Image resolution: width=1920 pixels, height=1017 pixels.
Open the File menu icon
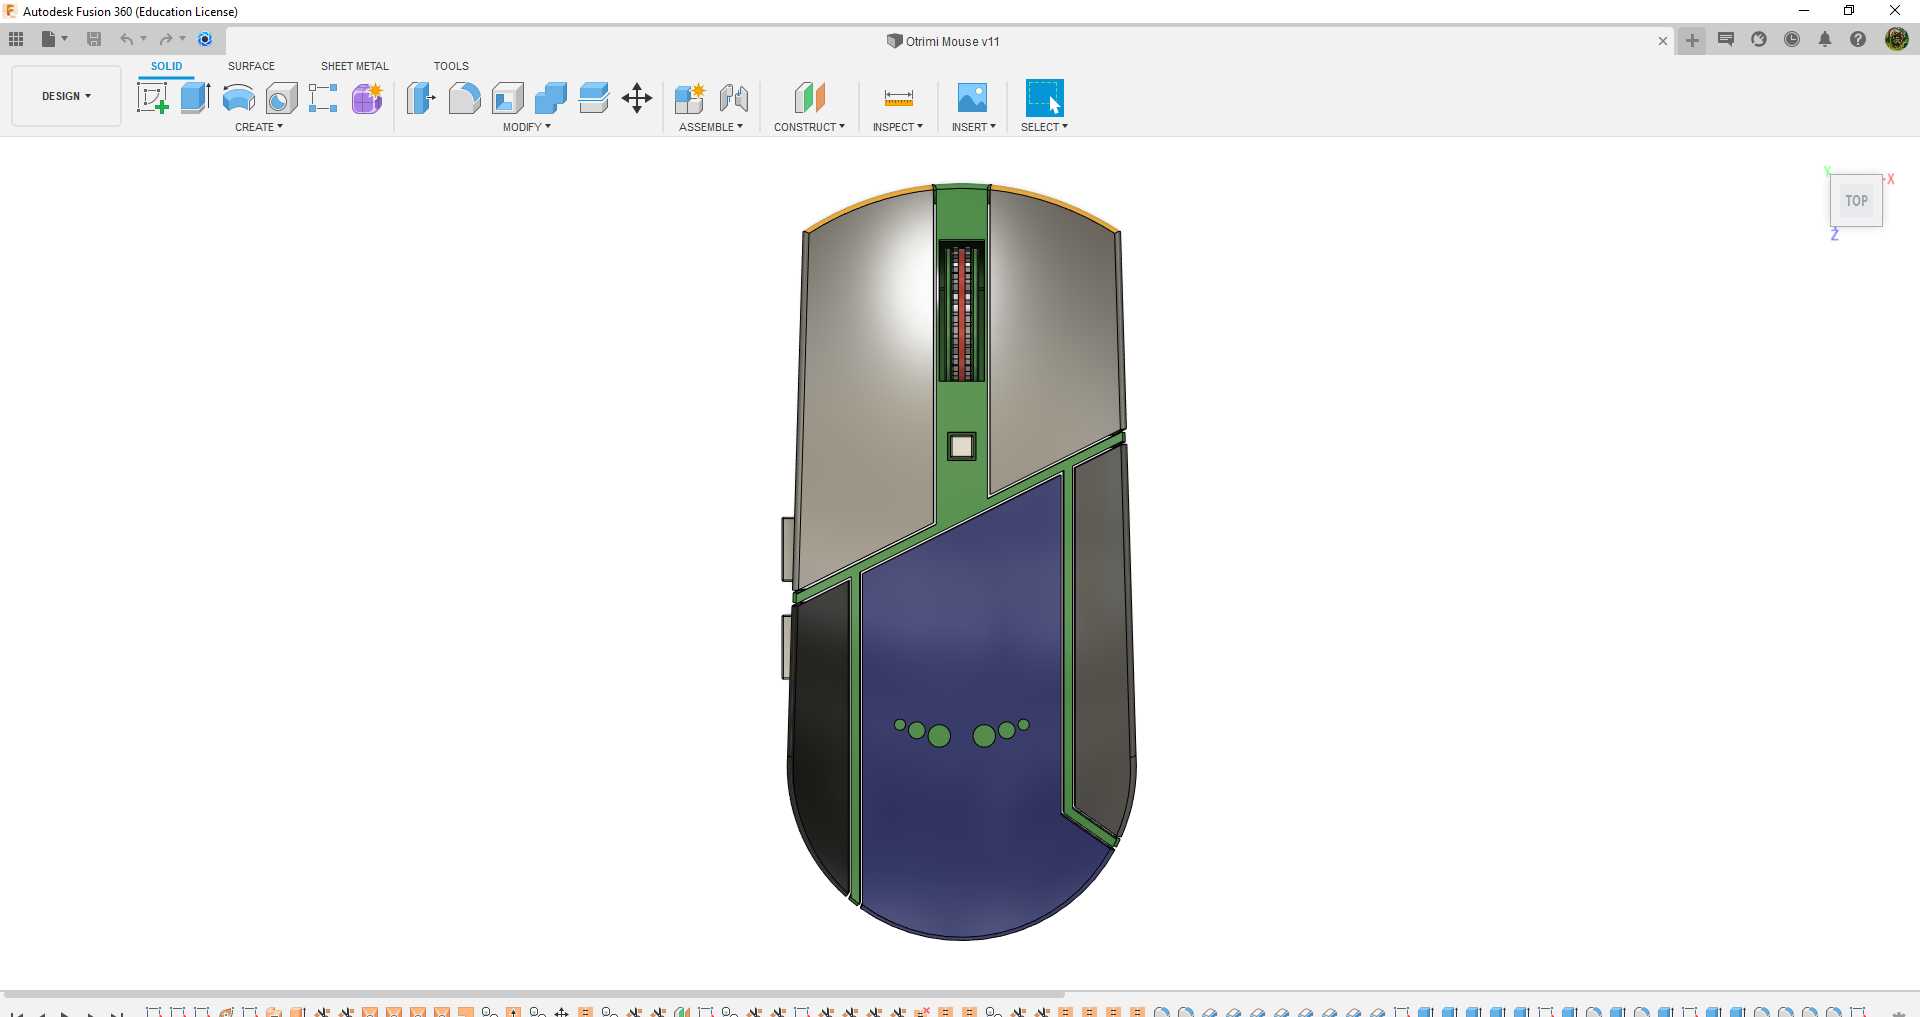[48, 39]
